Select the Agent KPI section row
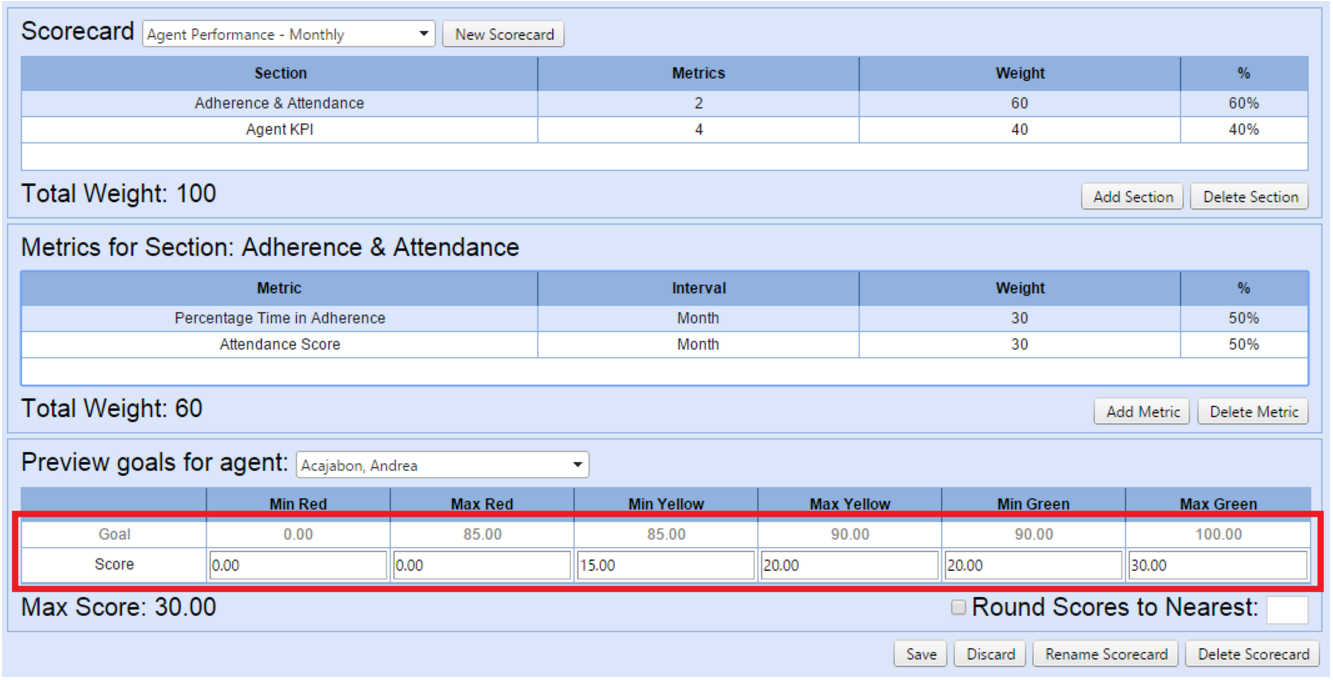Screen dimensions: 1333x680 (x=279, y=129)
